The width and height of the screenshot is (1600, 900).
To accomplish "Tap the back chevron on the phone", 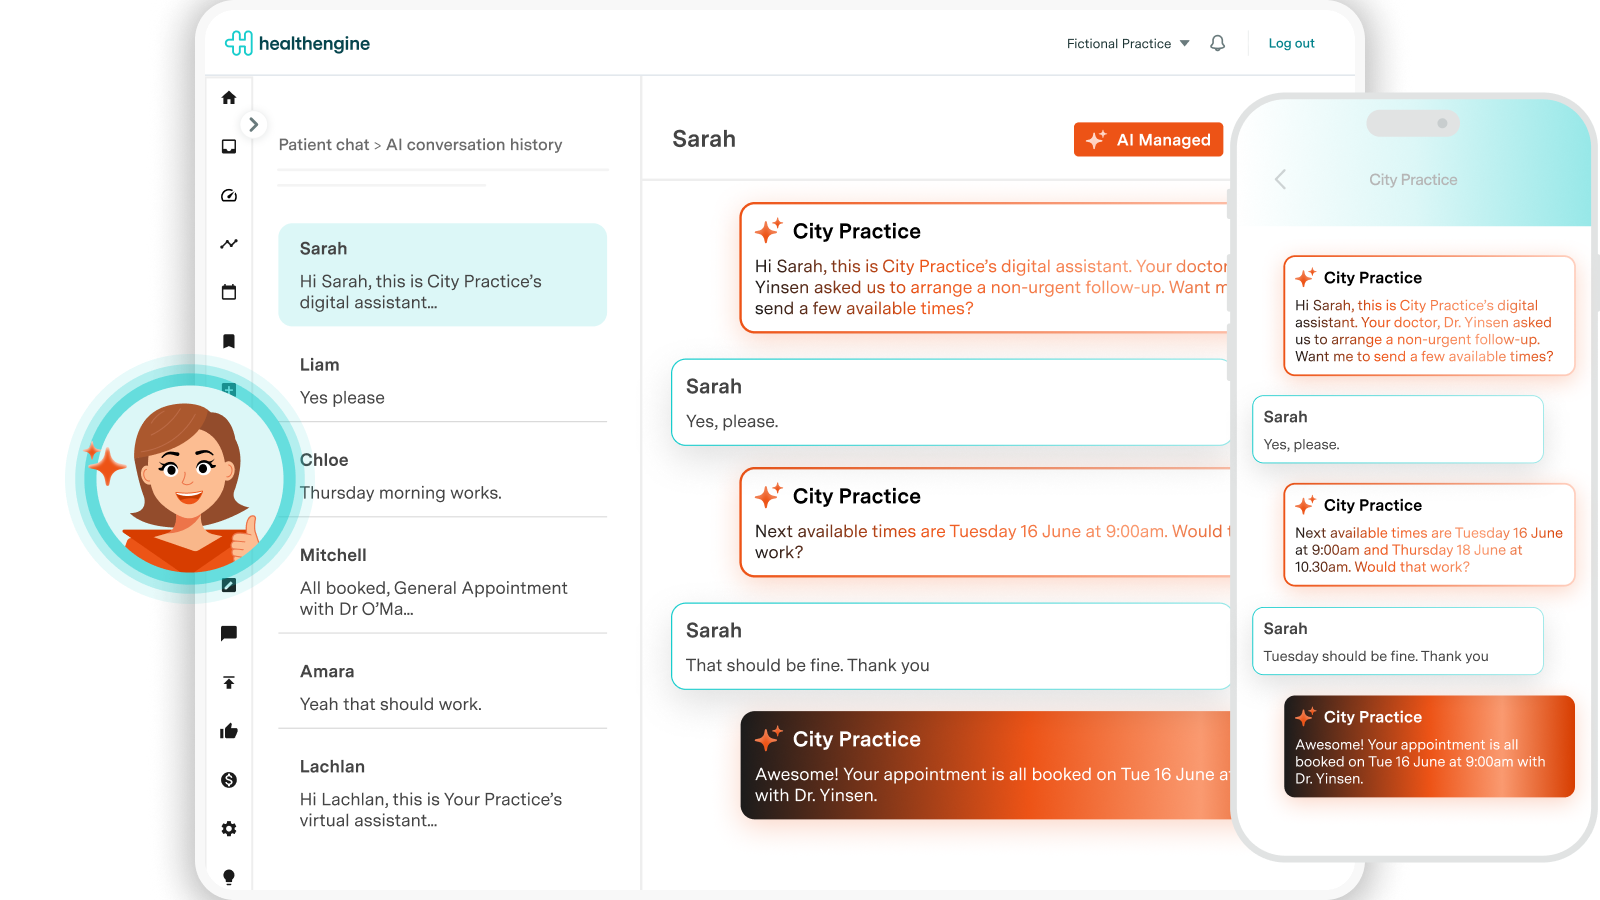I will point(1280,180).
